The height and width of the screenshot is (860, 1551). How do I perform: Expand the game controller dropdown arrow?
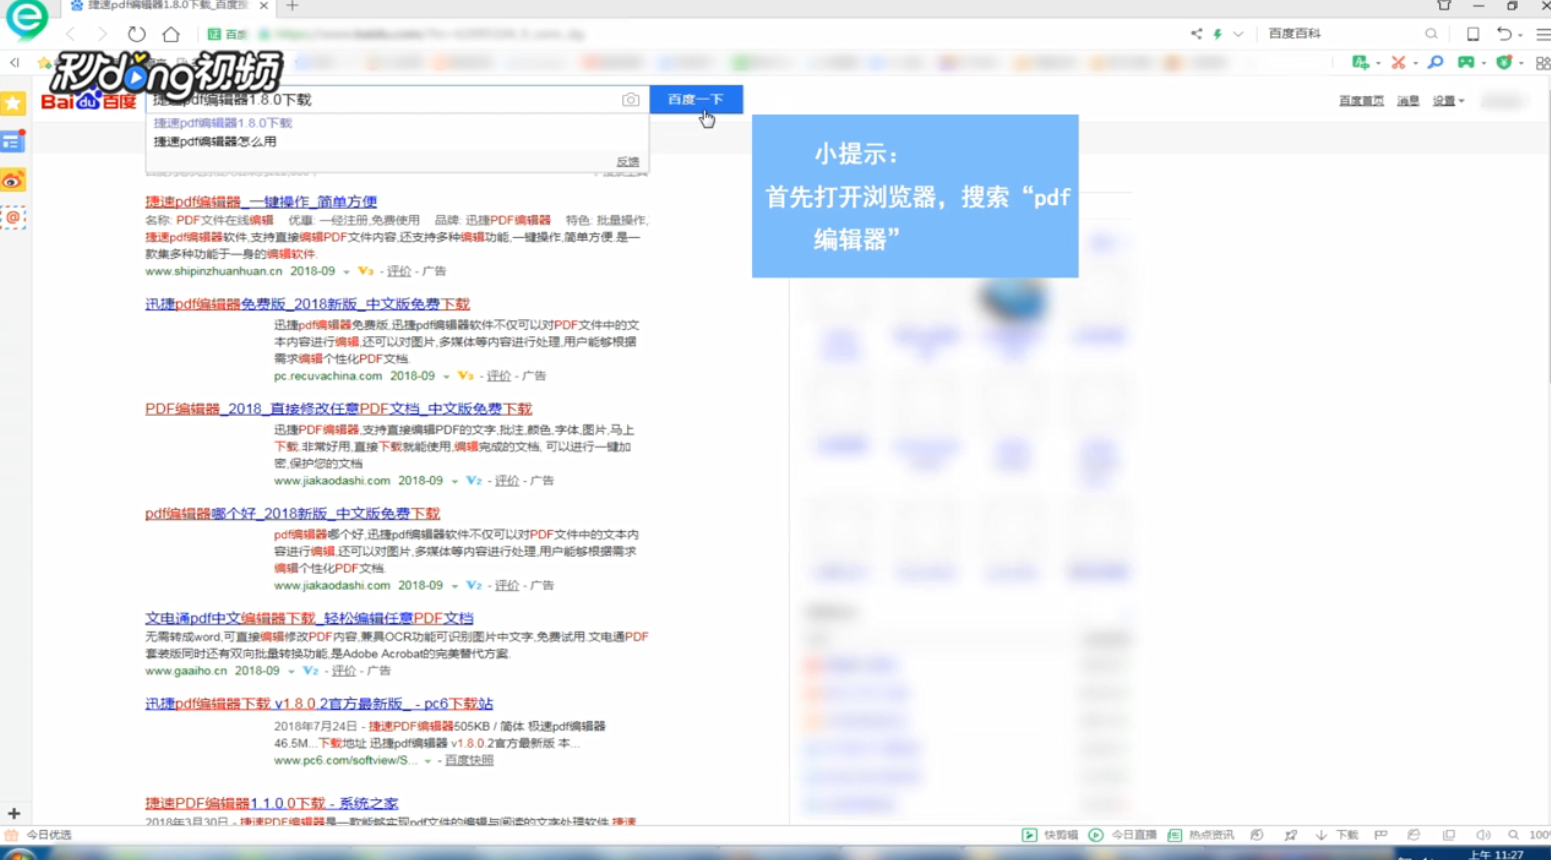(1484, 63)
